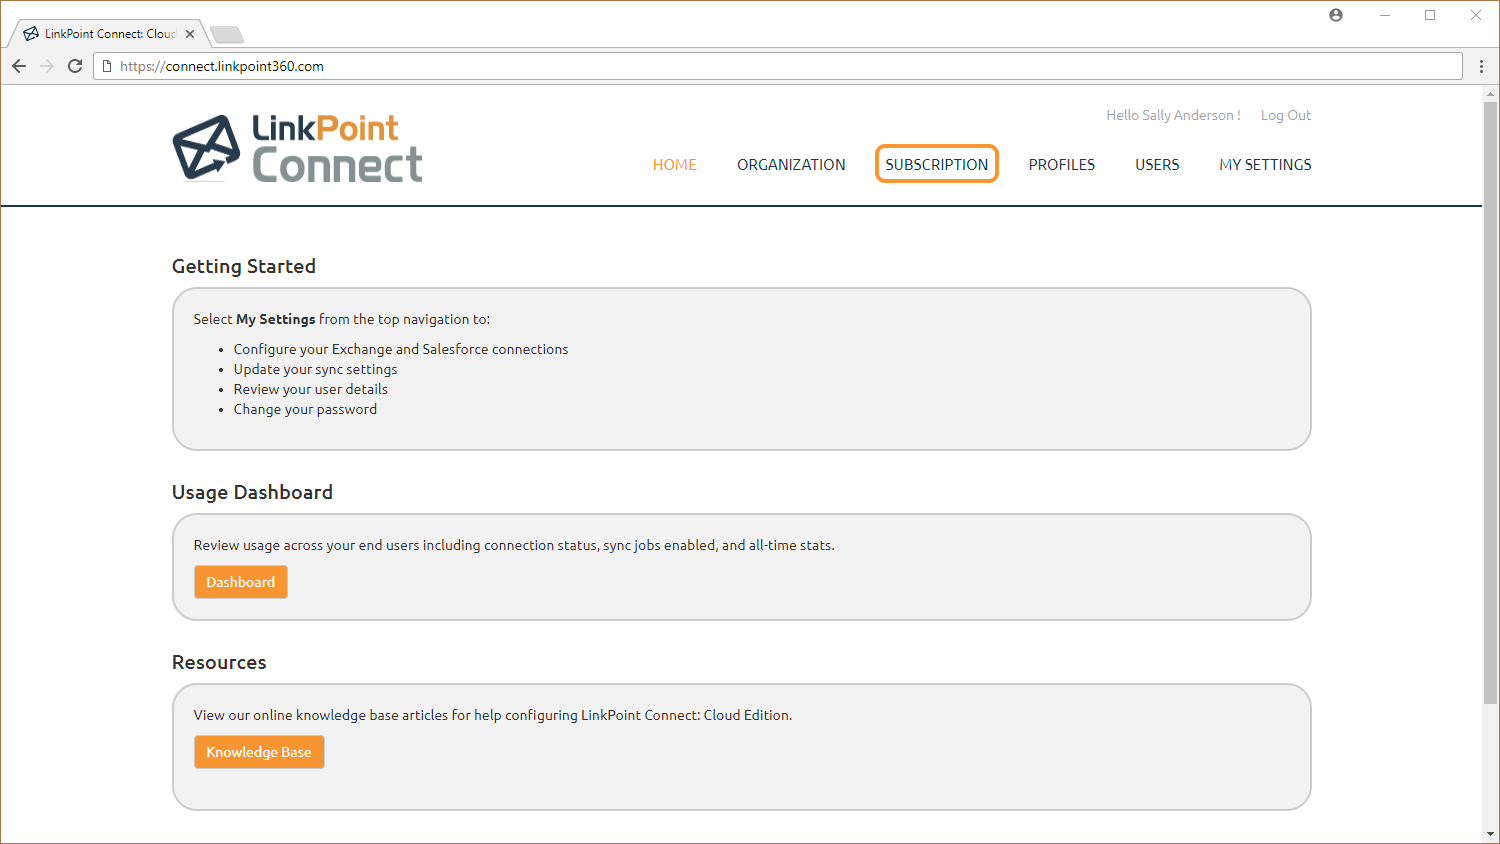
Task: Reload the page with the refresh icon
Action: pos(75,66)
